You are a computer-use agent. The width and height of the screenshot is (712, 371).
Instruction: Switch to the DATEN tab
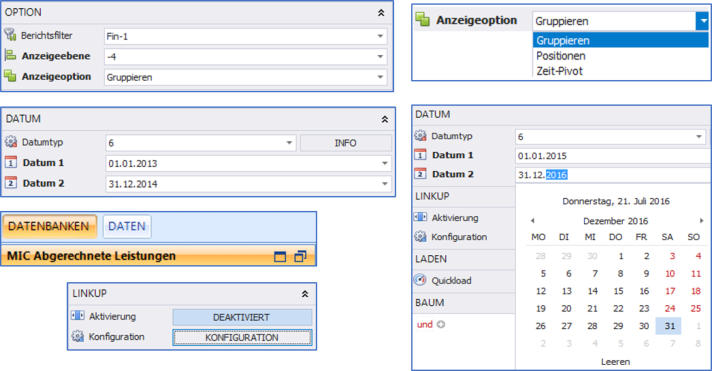point(127,226)
